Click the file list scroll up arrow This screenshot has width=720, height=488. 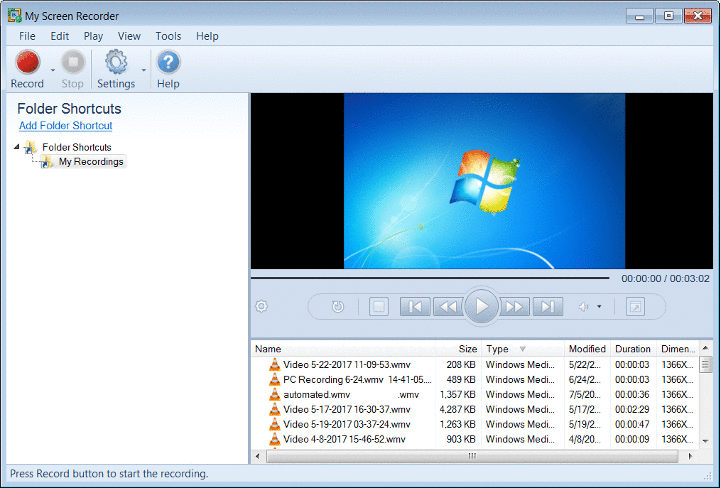coord(705,348)
